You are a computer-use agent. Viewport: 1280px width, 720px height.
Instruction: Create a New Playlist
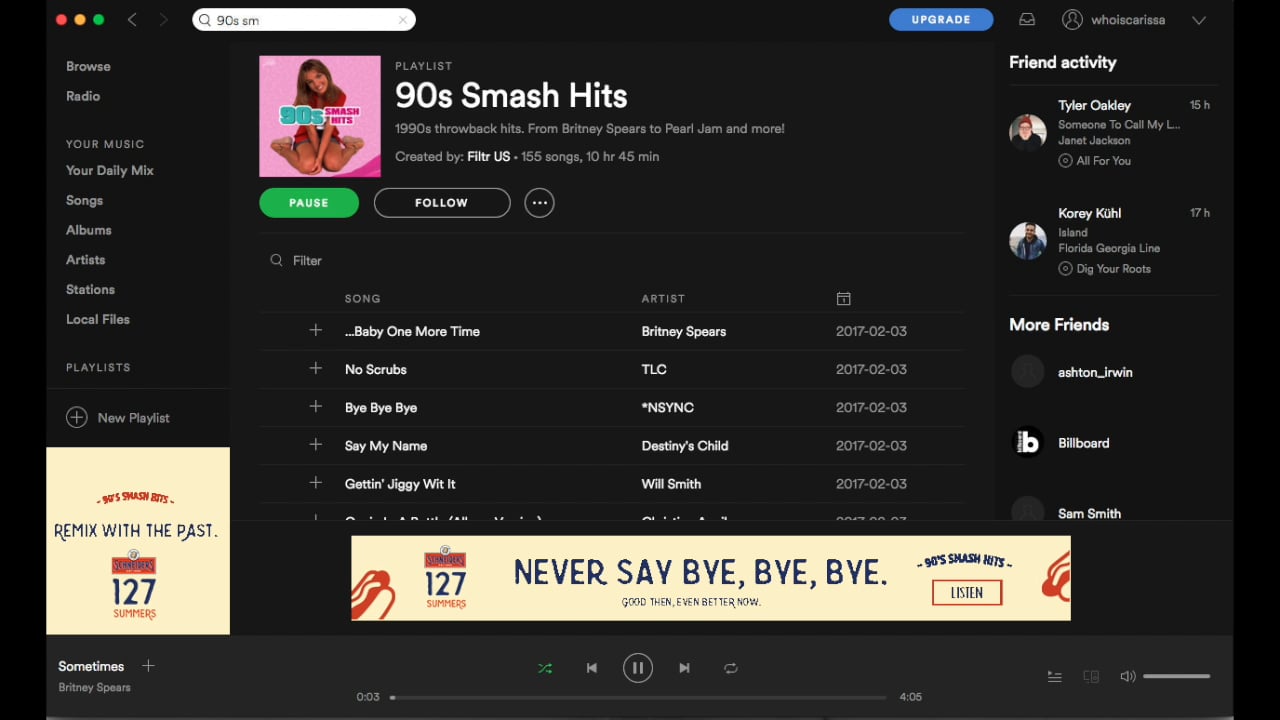(118, 417)
